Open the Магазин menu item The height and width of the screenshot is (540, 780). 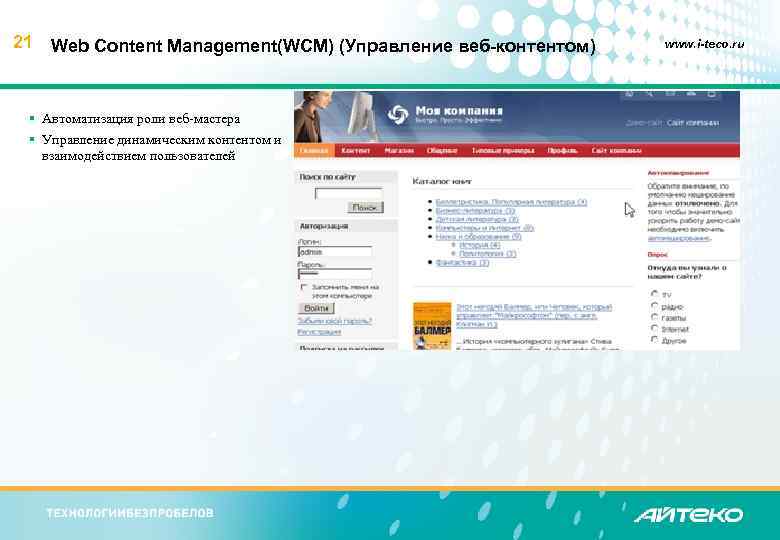pos(399,151)
